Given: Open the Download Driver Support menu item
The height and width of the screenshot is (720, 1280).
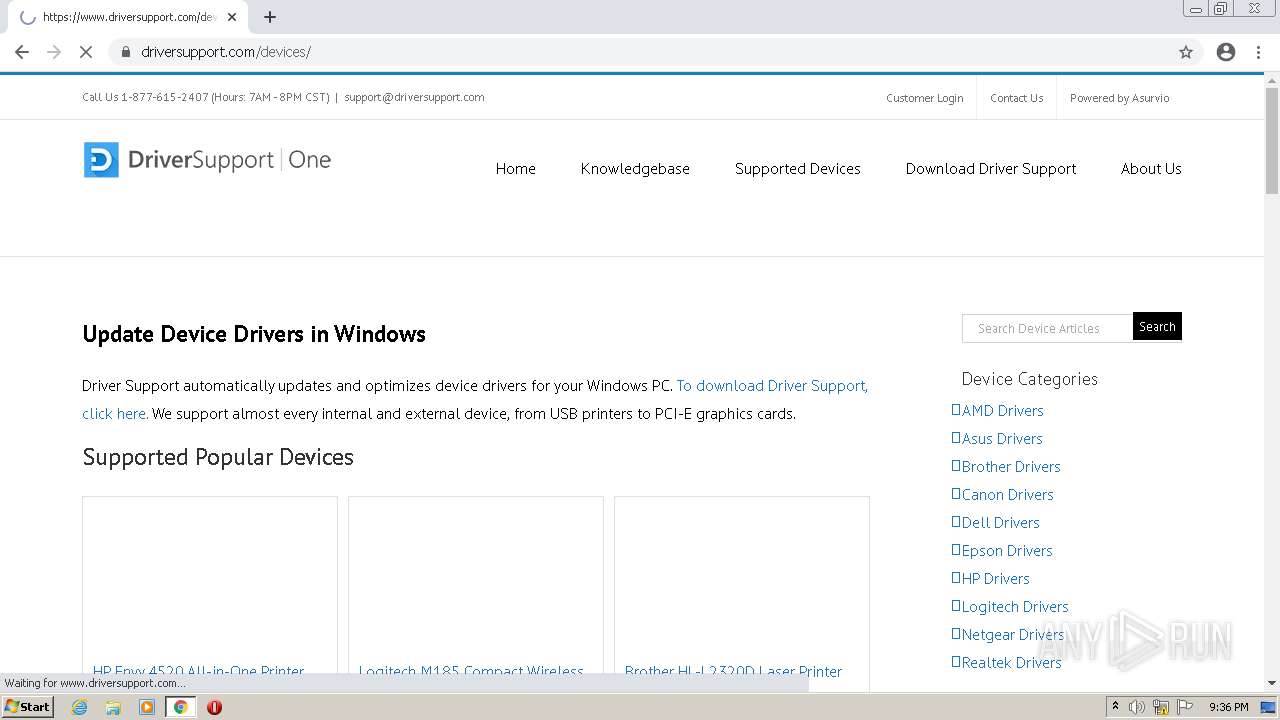Looking at the screenshot, I should click(991, 169).
